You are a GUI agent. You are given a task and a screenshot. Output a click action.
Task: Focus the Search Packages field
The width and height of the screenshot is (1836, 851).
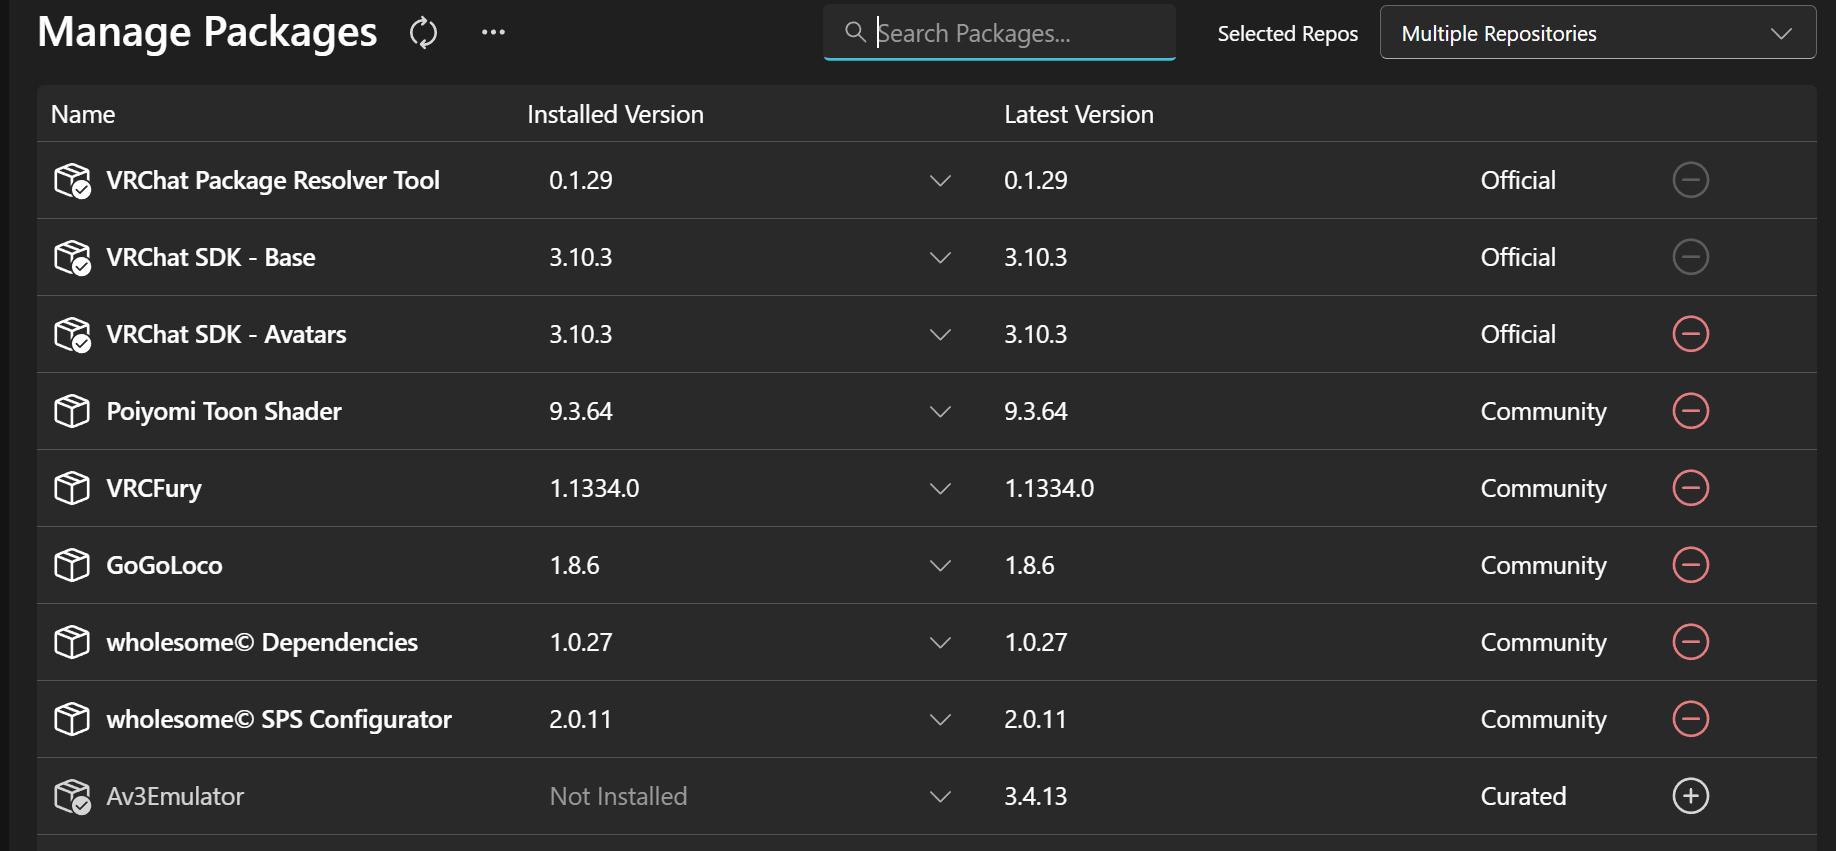(999, 33)
